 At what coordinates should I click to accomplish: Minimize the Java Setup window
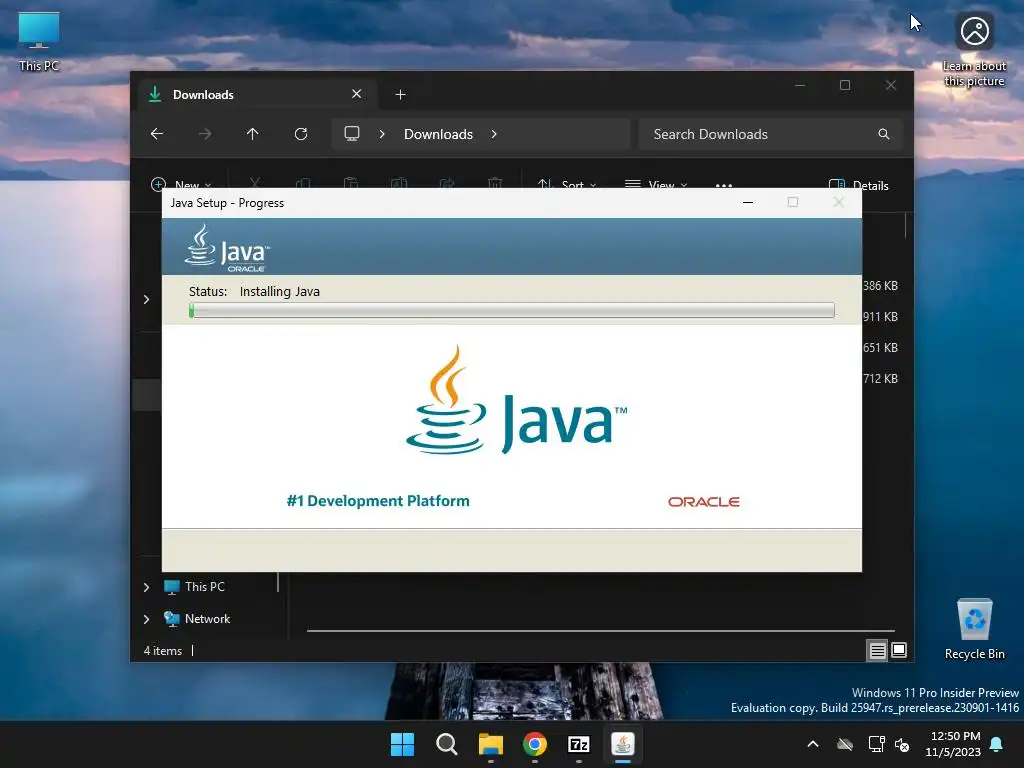click(748, 202)
